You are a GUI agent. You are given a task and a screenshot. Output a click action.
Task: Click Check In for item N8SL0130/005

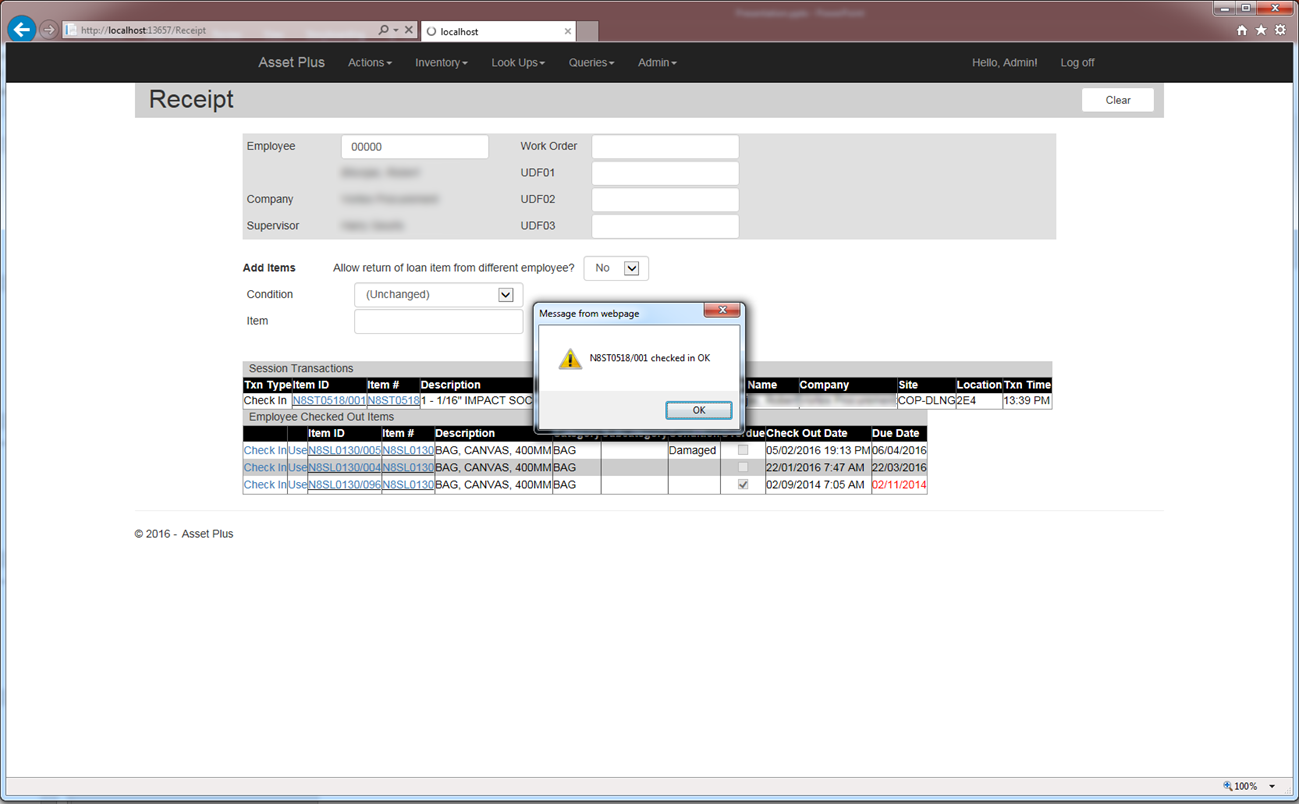coord(265,450)
